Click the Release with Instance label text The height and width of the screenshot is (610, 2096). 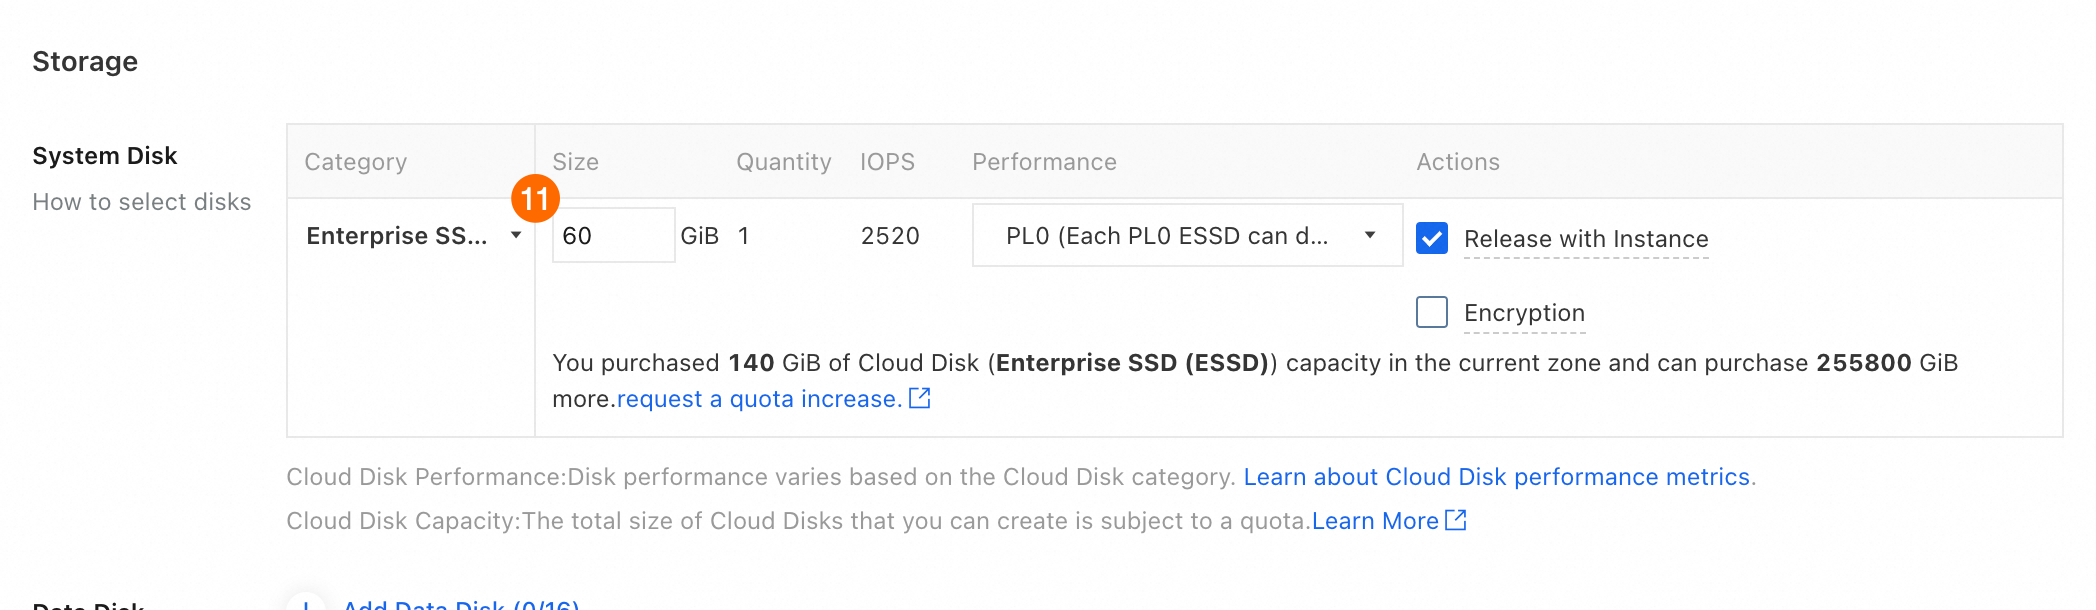1585,239
